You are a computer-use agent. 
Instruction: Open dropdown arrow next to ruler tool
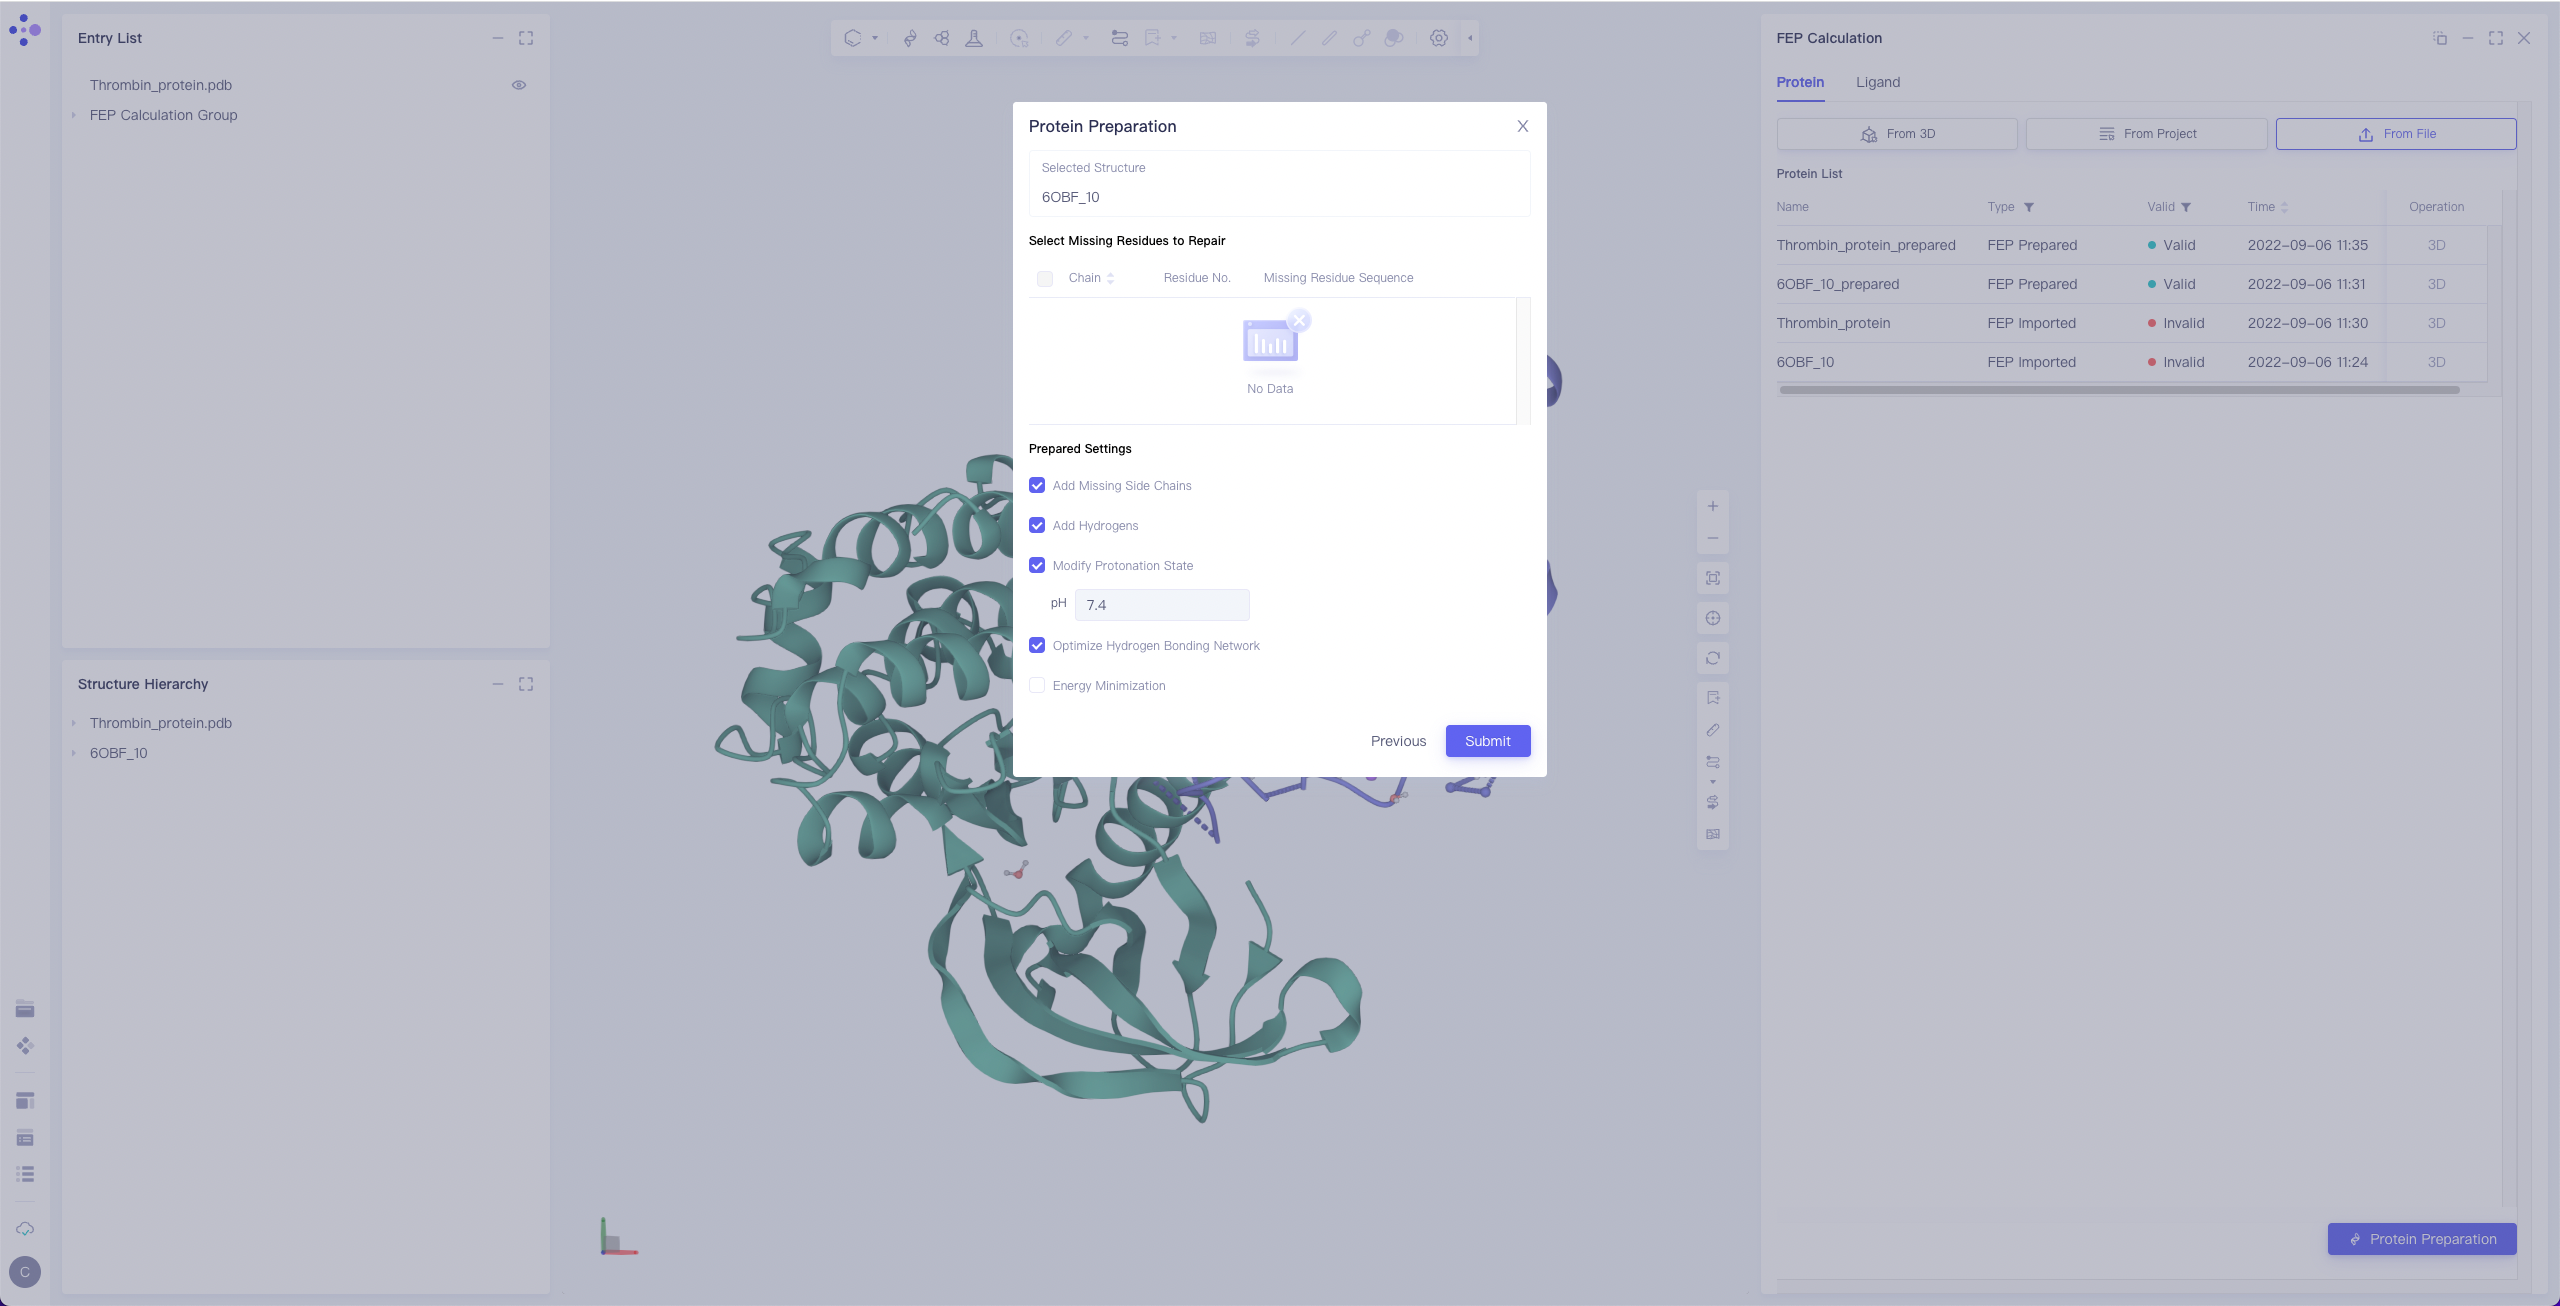[1086, 38]
